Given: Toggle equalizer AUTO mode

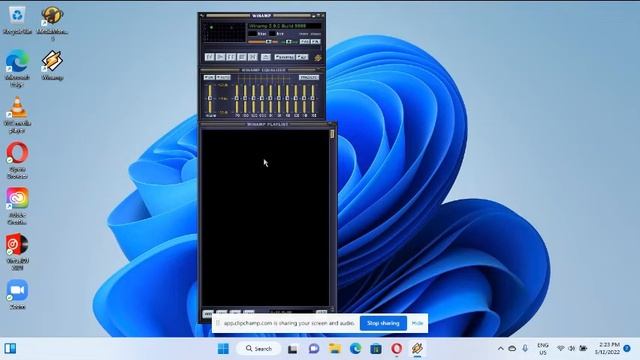Looking at the screenshot, I should 223,78.
